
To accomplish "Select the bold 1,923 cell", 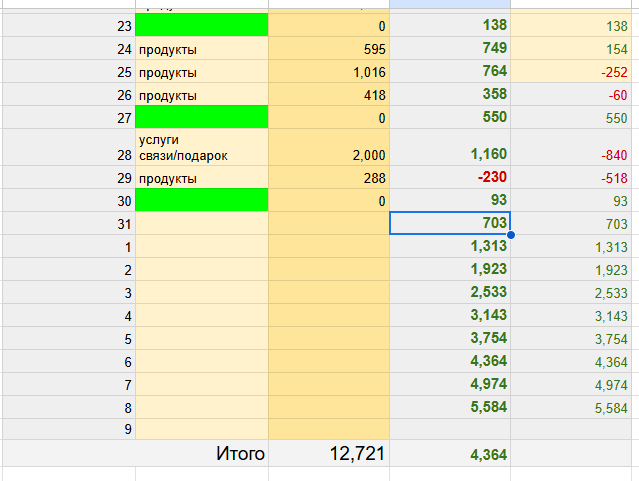I will (450, 269).
